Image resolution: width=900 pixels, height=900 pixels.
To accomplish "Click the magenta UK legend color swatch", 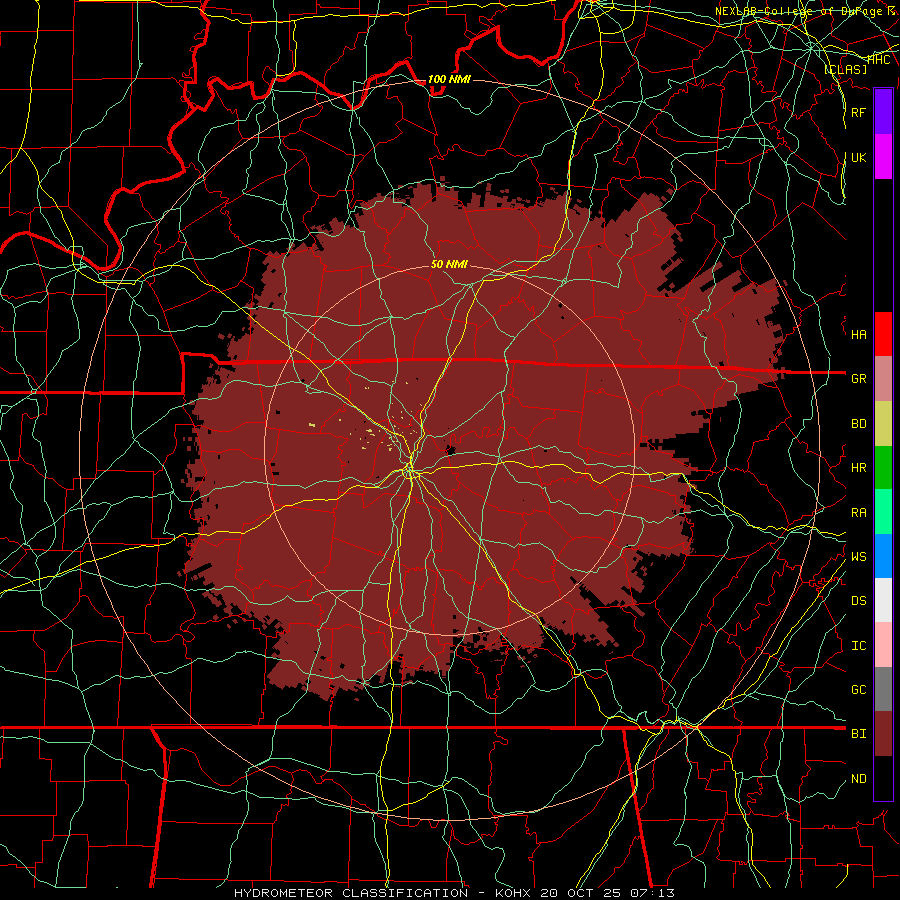I will (x=883, y=157).
